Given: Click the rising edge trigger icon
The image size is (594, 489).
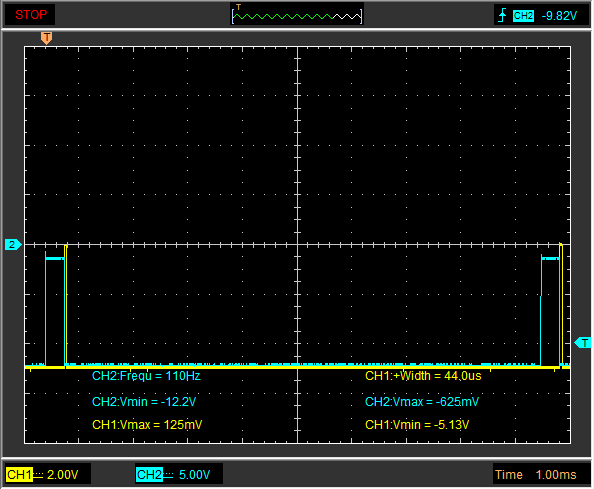Looking at the screenshot, I should 502,16.
